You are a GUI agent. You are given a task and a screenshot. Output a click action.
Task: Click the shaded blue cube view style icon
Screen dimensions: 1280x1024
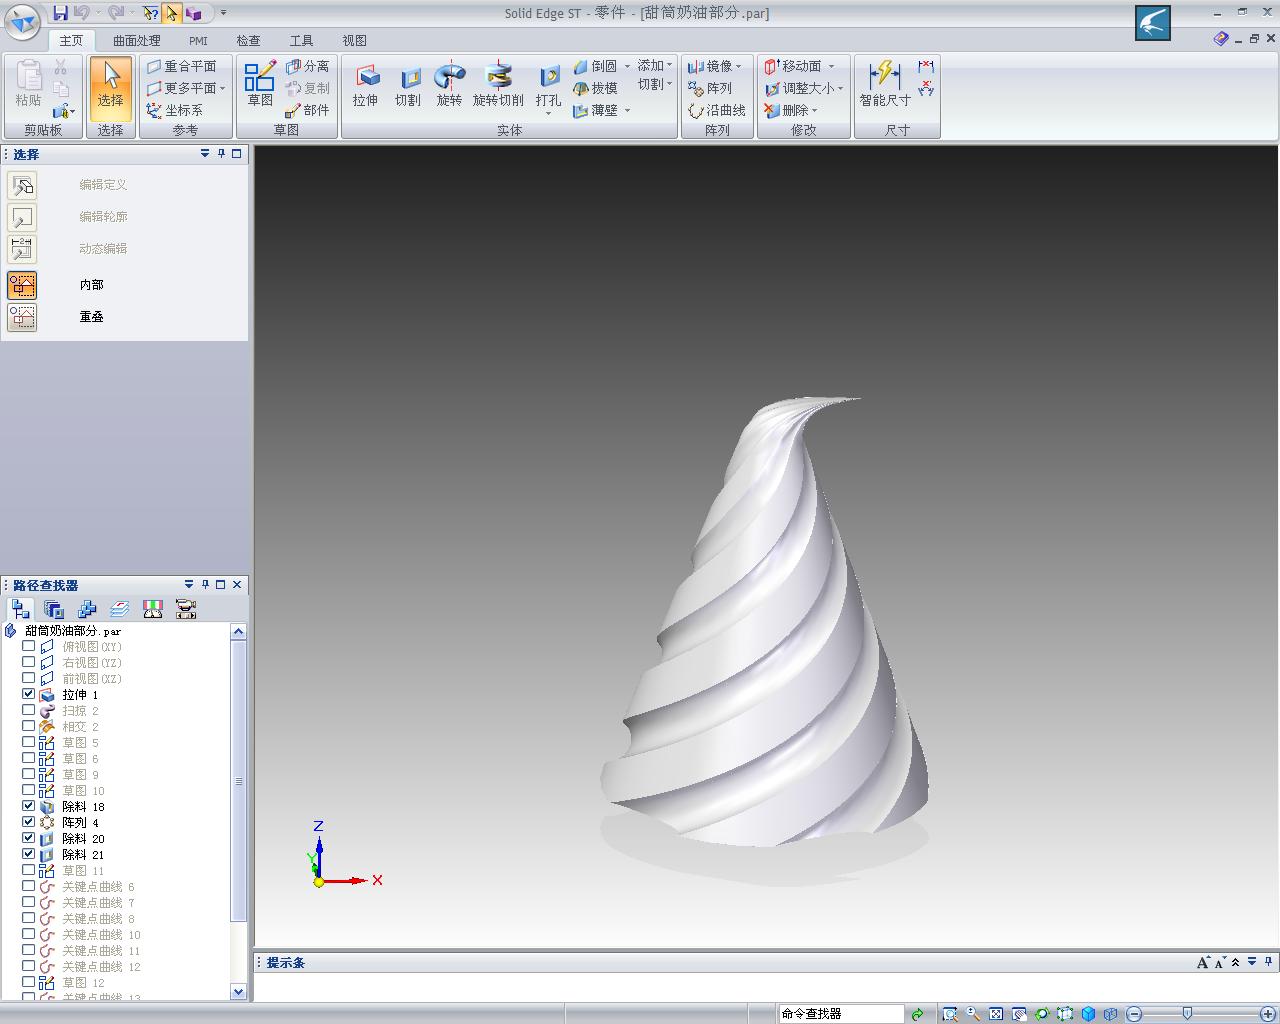1088,1014
